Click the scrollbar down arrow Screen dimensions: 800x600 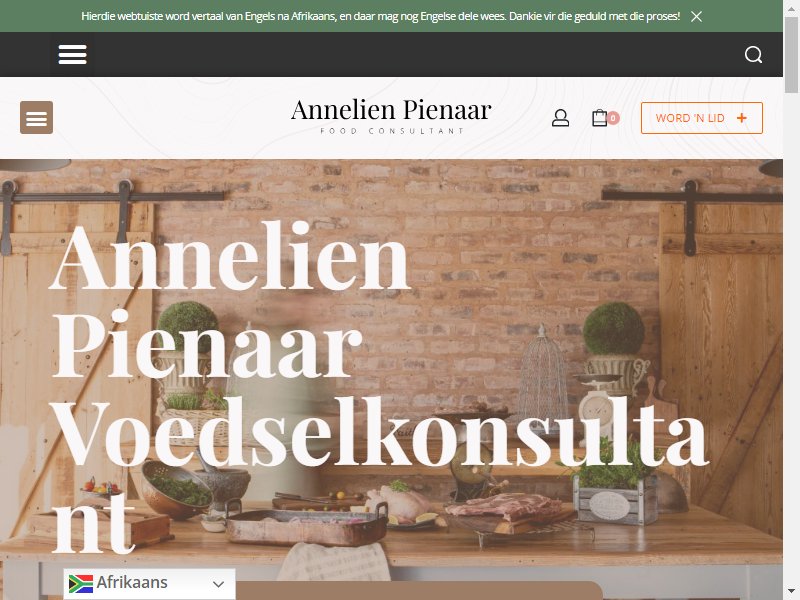[x=791, y=593]
